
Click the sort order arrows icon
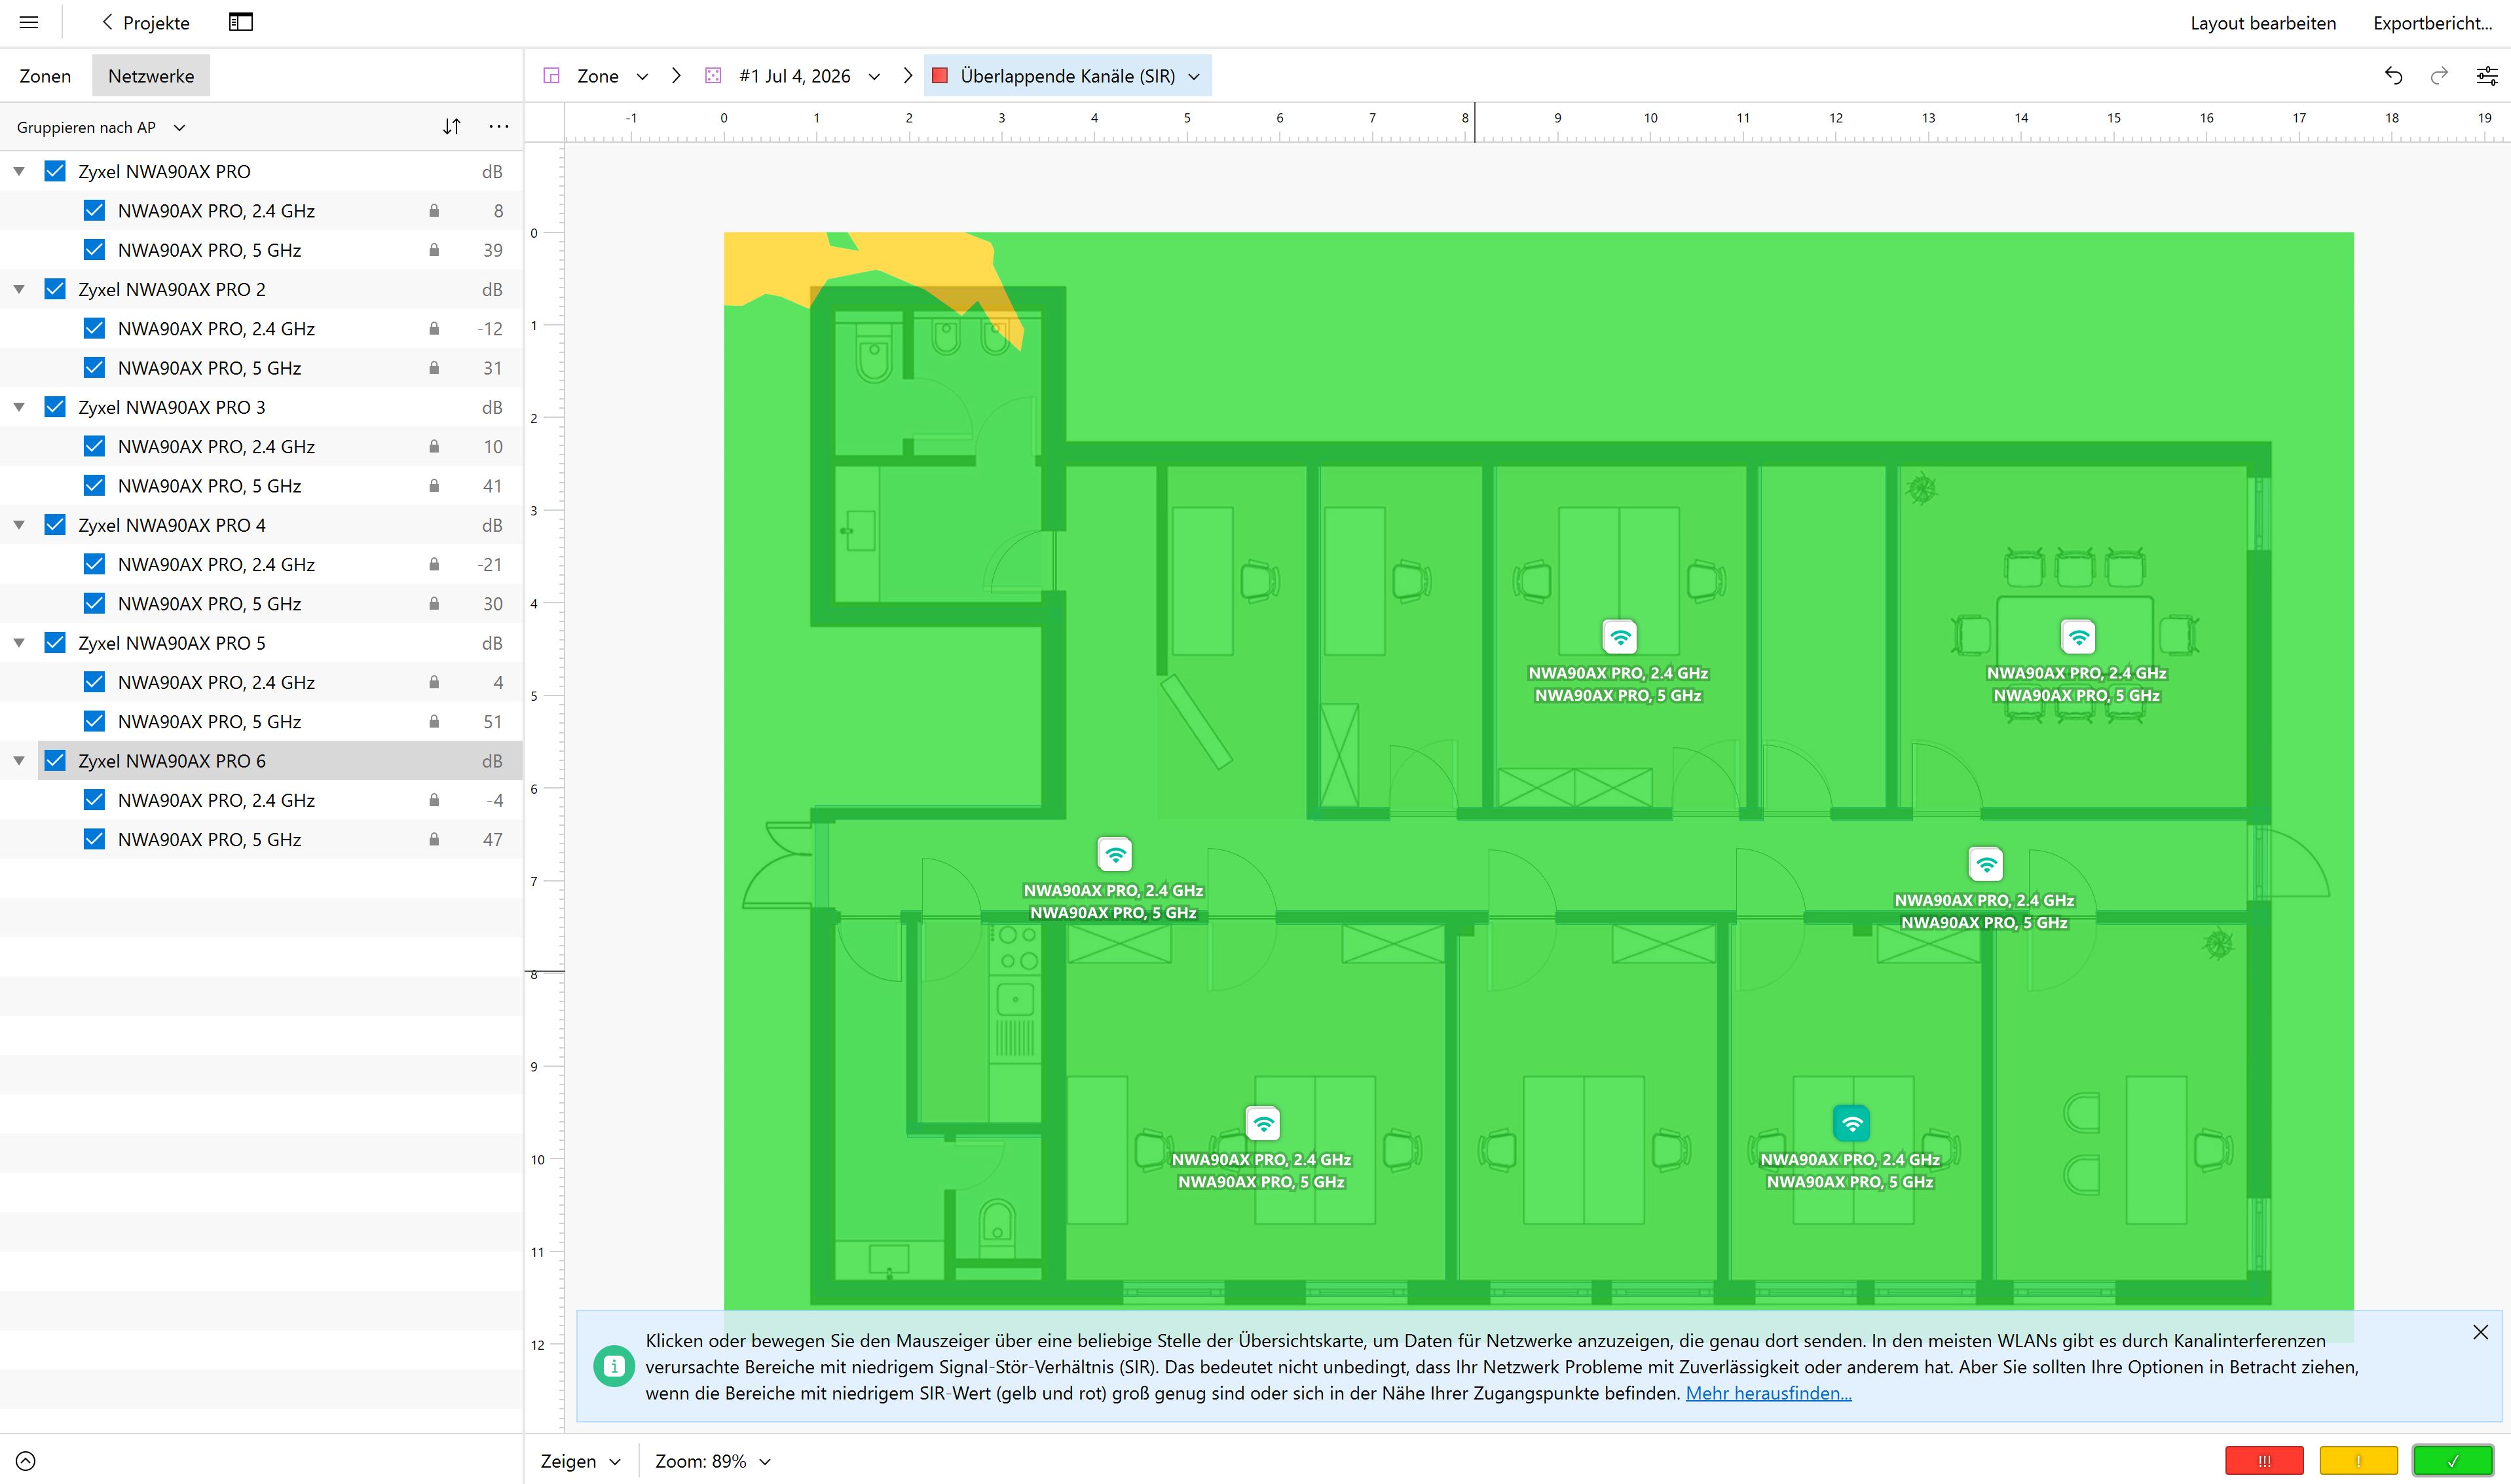point(452,127)
